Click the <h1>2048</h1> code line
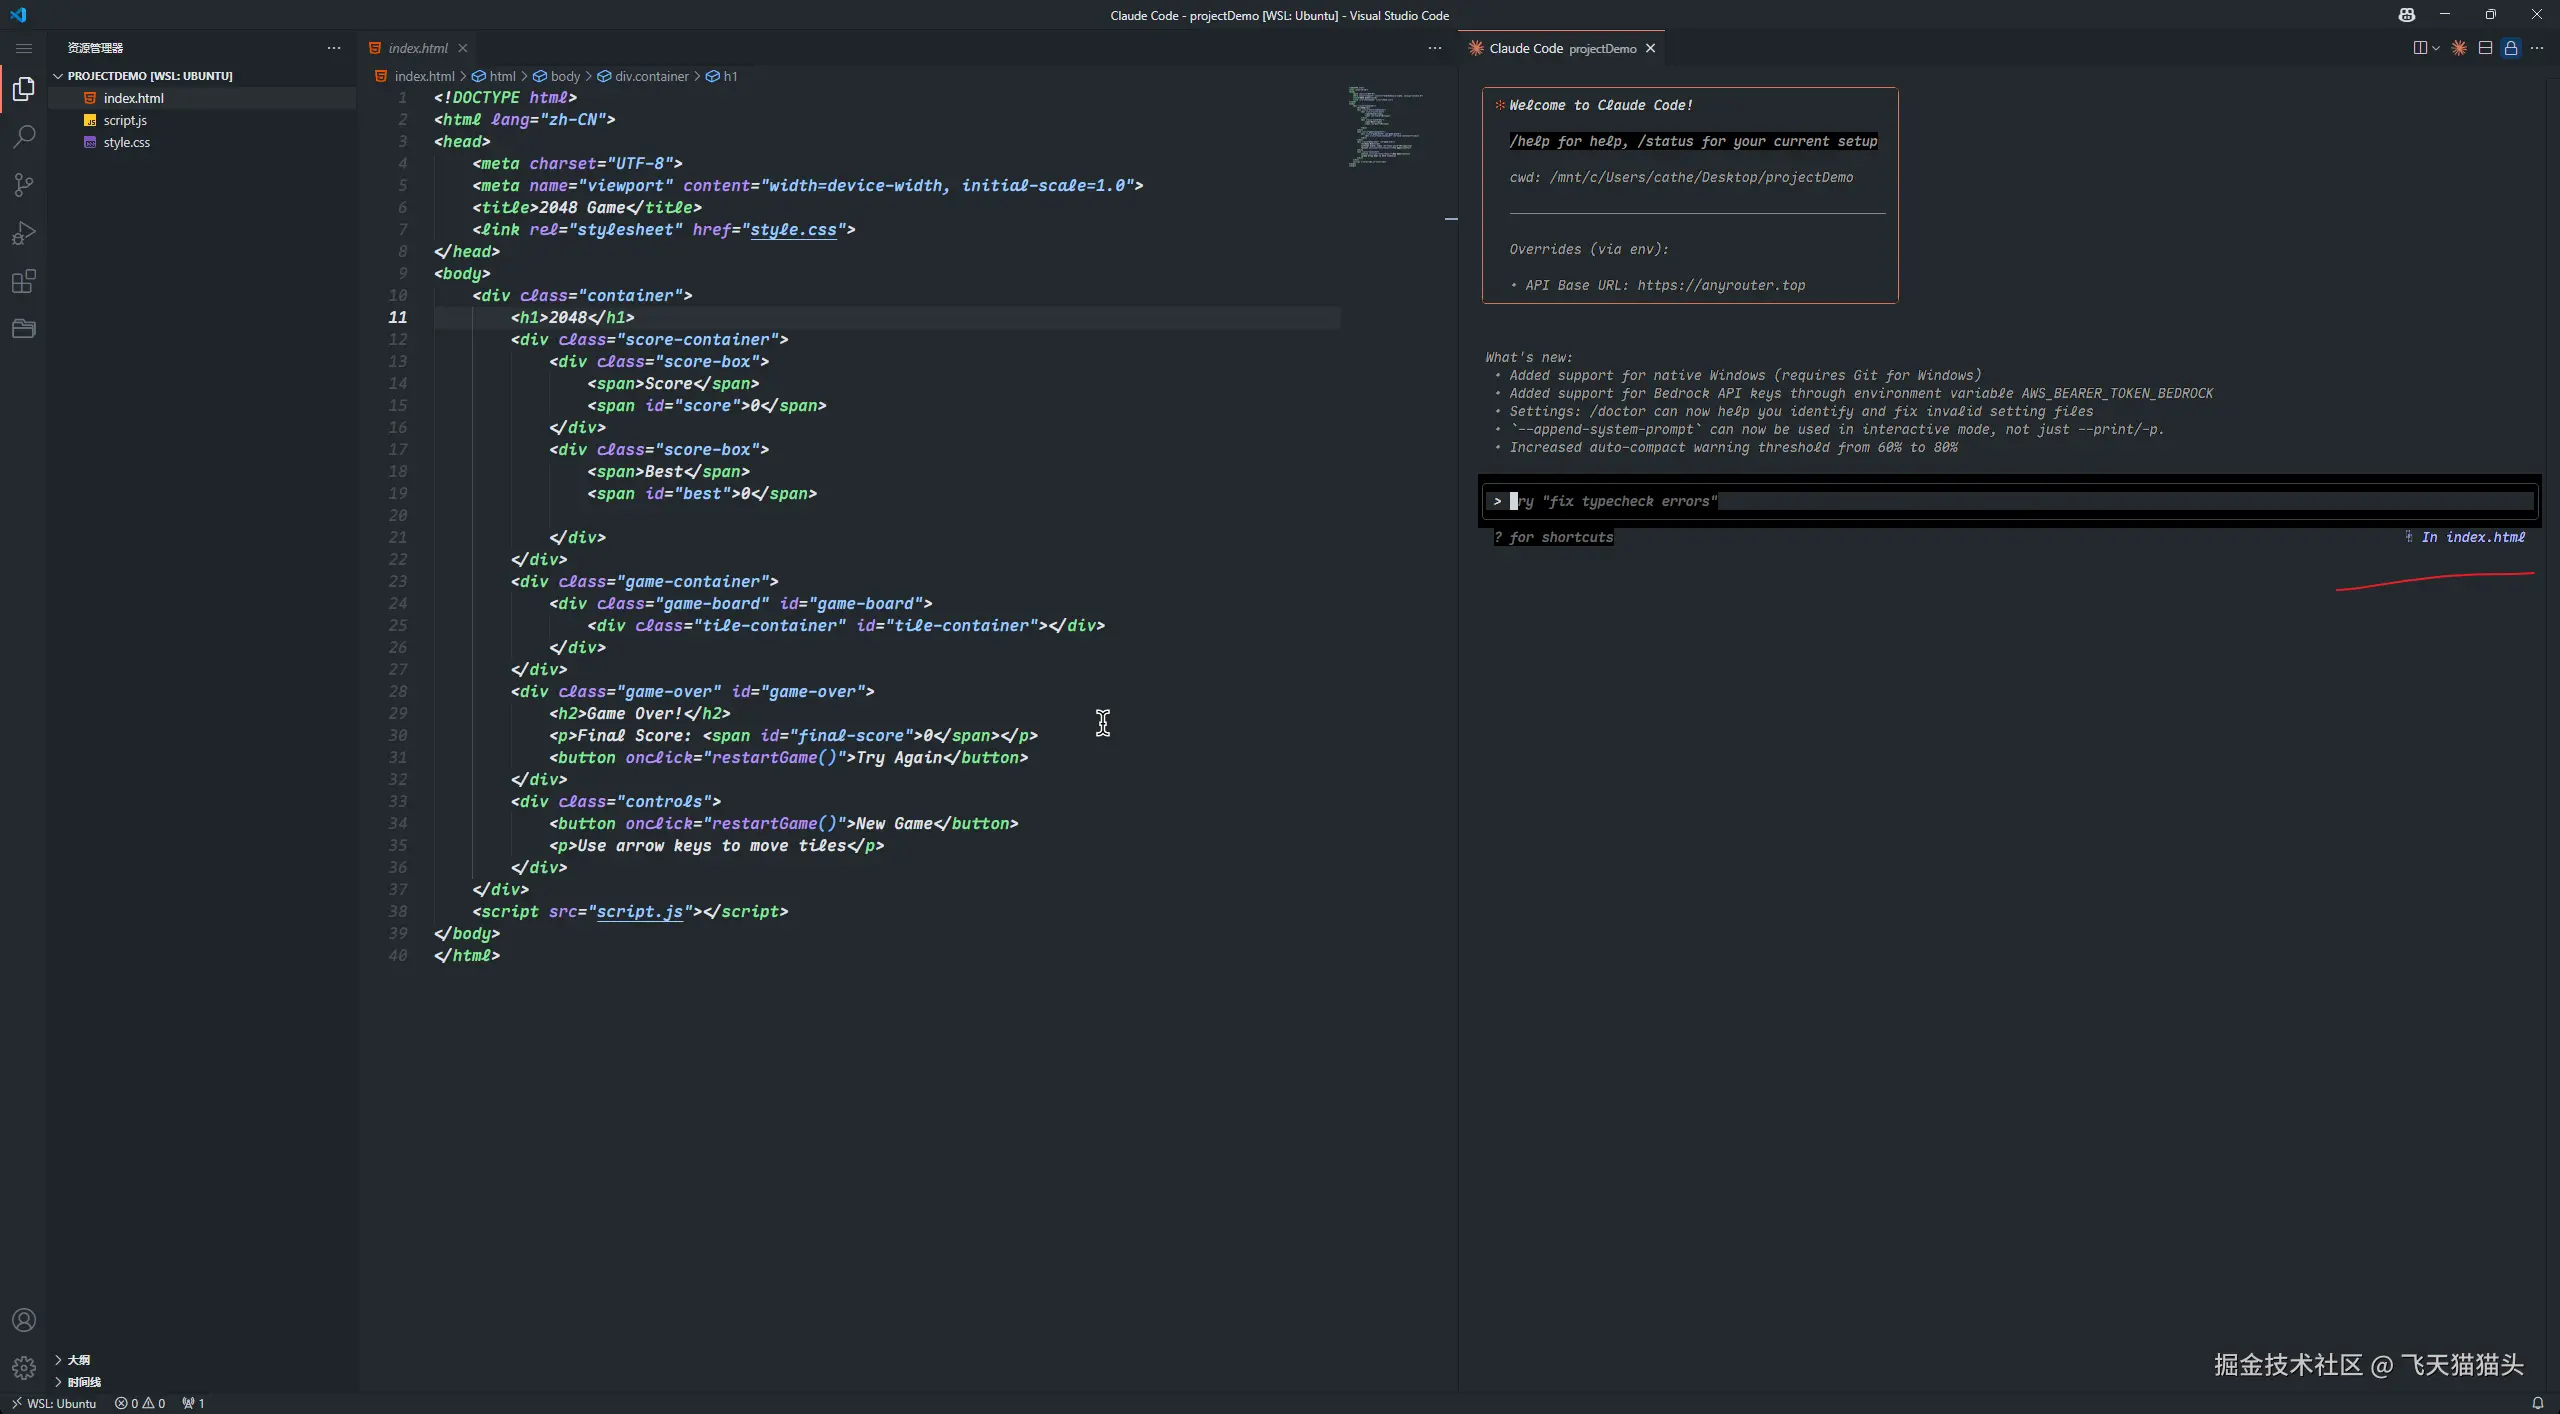Screen dimensions: 2560x1414 572,318
